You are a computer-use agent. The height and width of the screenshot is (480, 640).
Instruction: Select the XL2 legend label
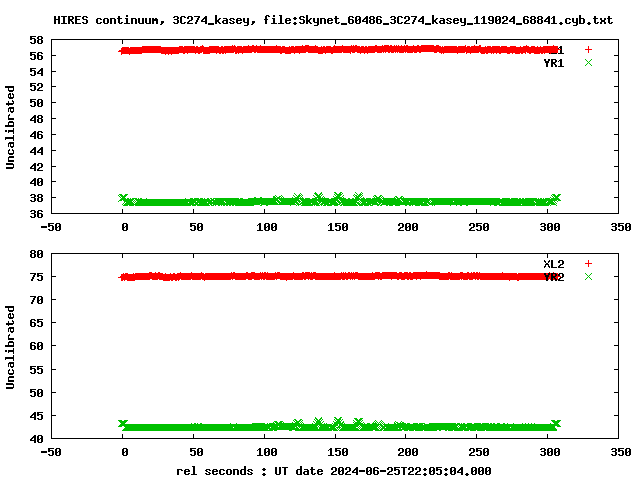point(554,264)
